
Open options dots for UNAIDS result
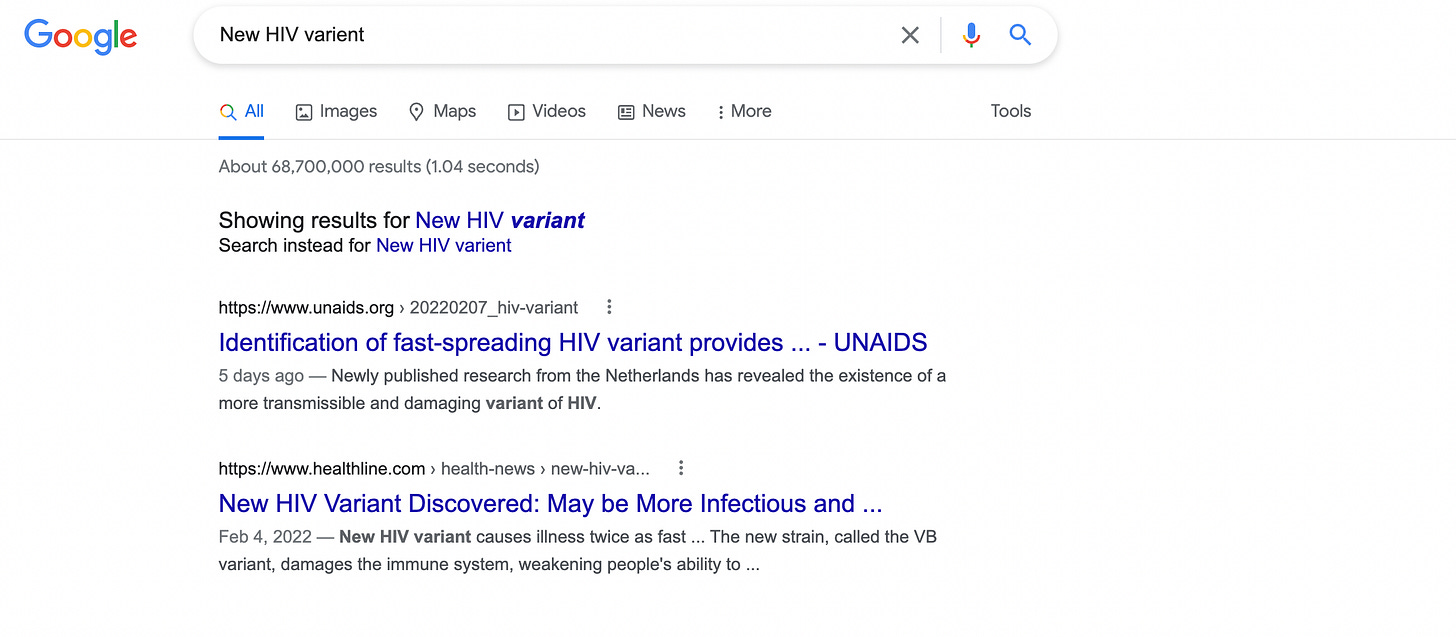(x=609, y=307)
